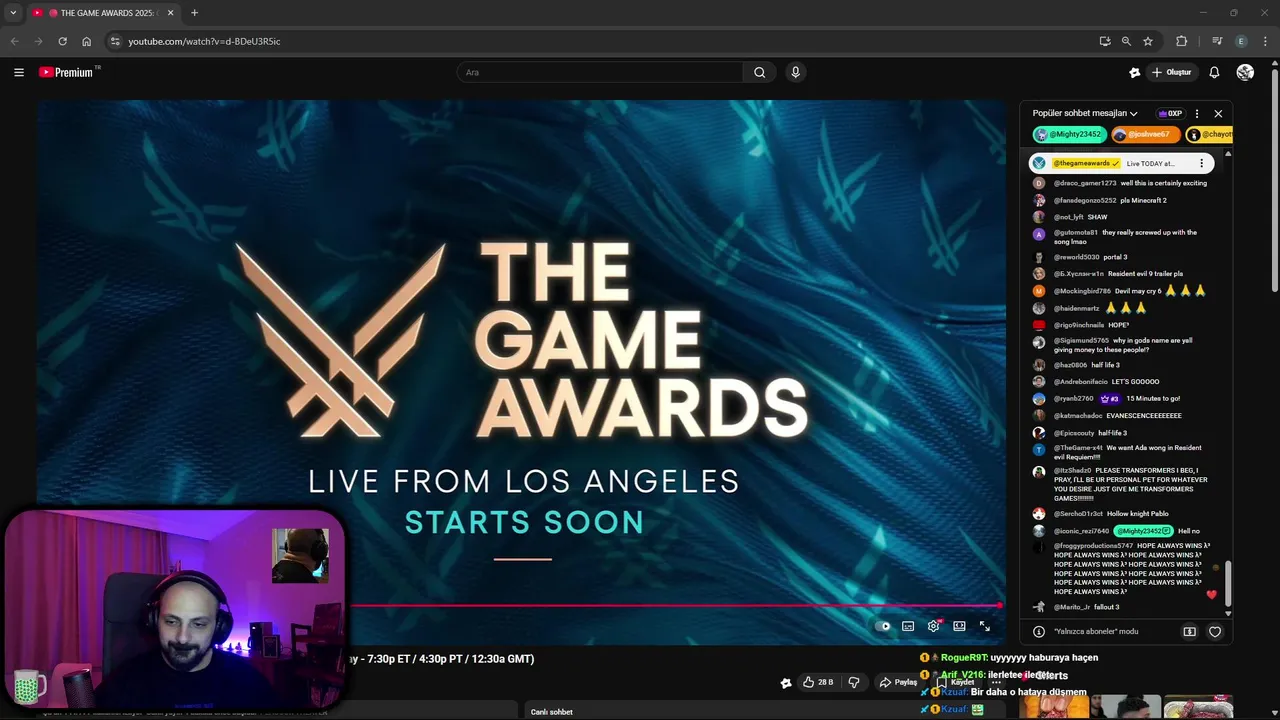This screenshot has width=1280, height=720.
Task: Open the orange @joshvae67 super chat chip
Action: (x=1144, y=134)
